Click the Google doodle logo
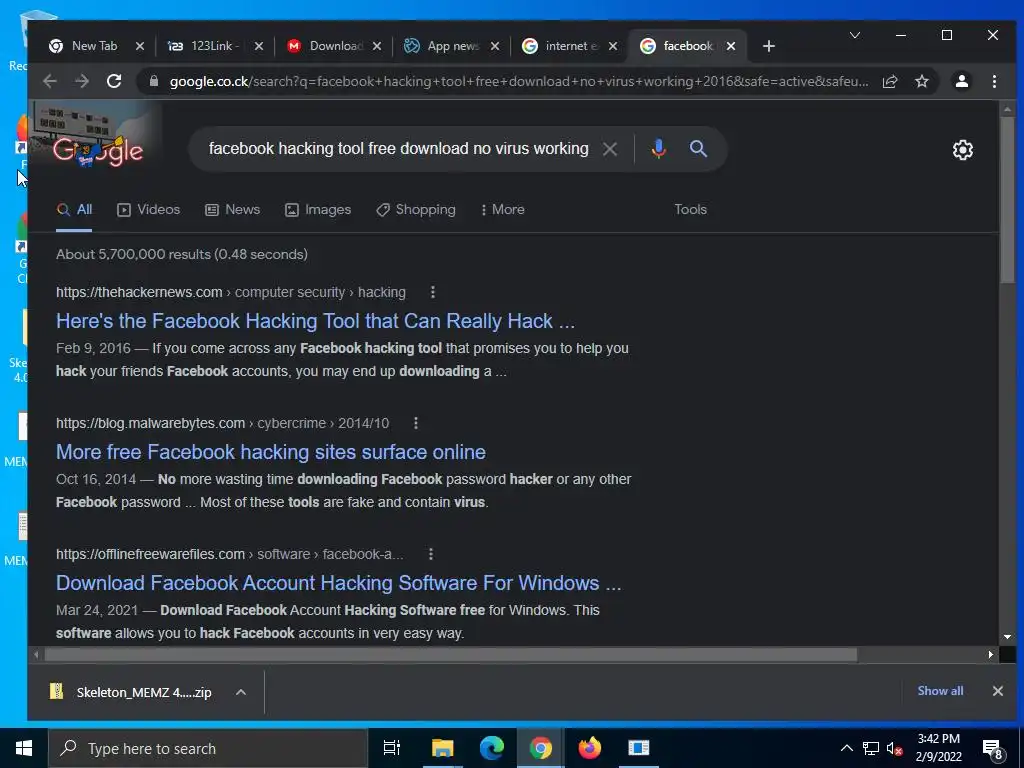The height and width of the screenshot is (768, 1024). click(98, 151)
